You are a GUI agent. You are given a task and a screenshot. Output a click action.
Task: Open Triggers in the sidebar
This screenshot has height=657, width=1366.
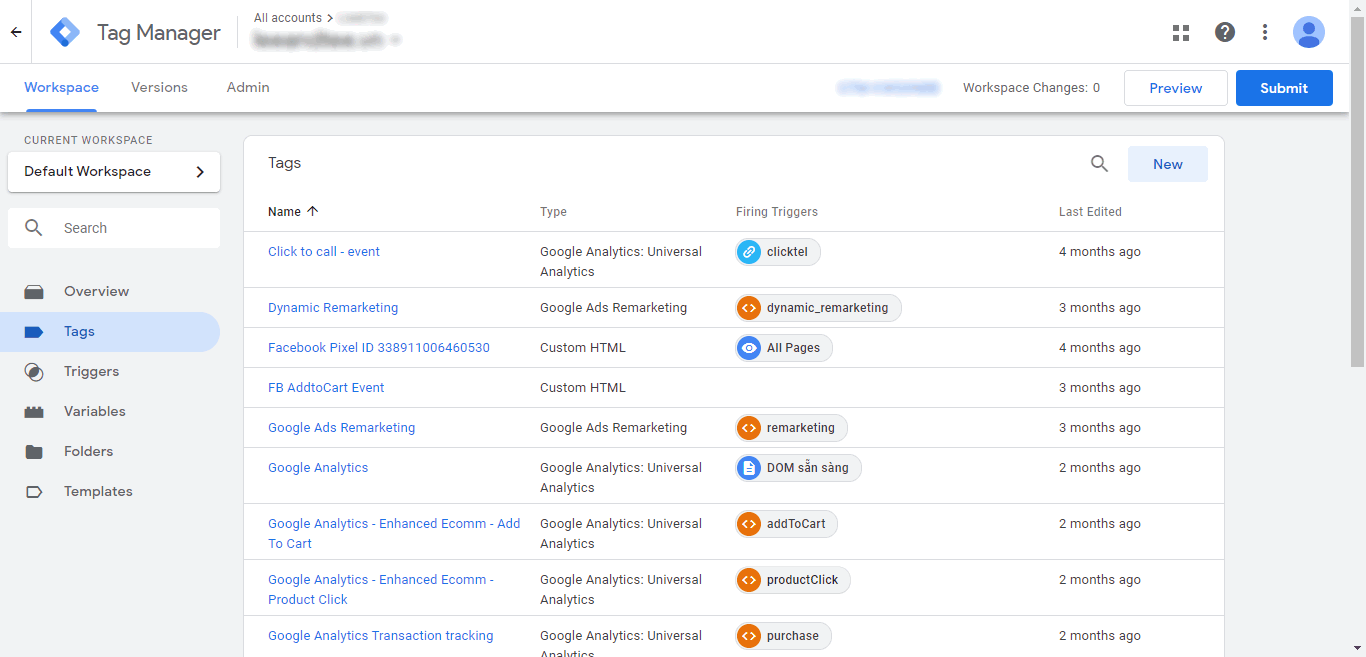[x=110, y=372]
